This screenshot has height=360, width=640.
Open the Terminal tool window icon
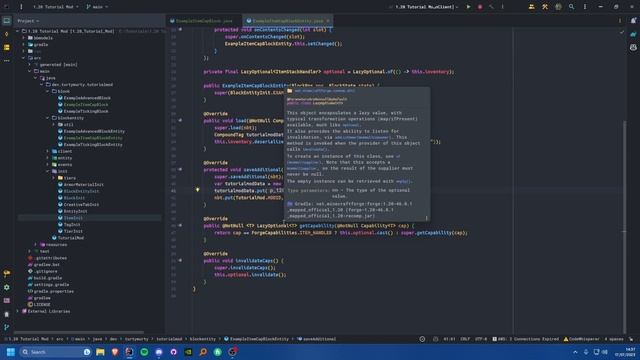7,300
